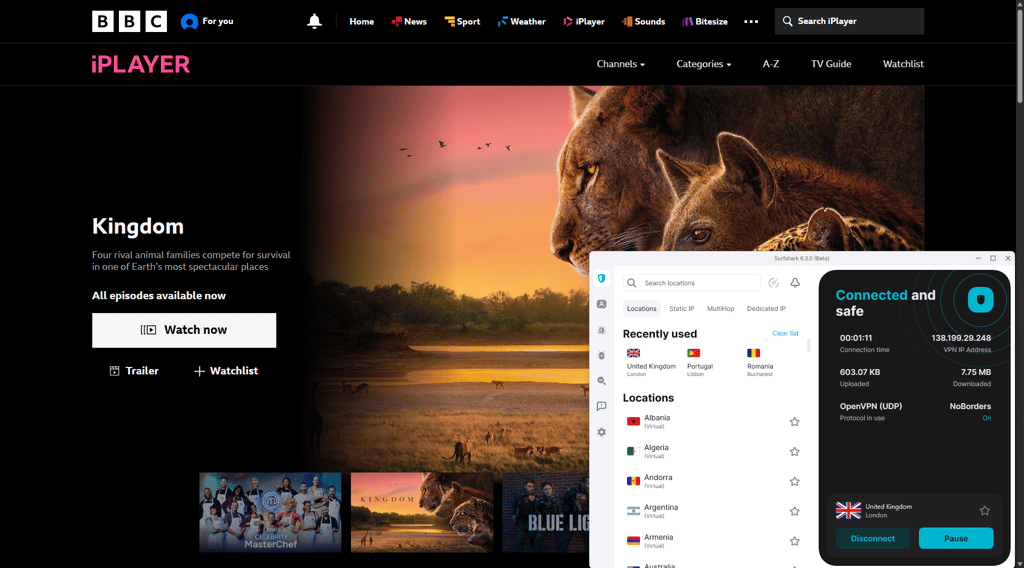Open Surfshark Alert sidebar icon
This screenshot has height=568, width=1024.
tap(601, 330)
